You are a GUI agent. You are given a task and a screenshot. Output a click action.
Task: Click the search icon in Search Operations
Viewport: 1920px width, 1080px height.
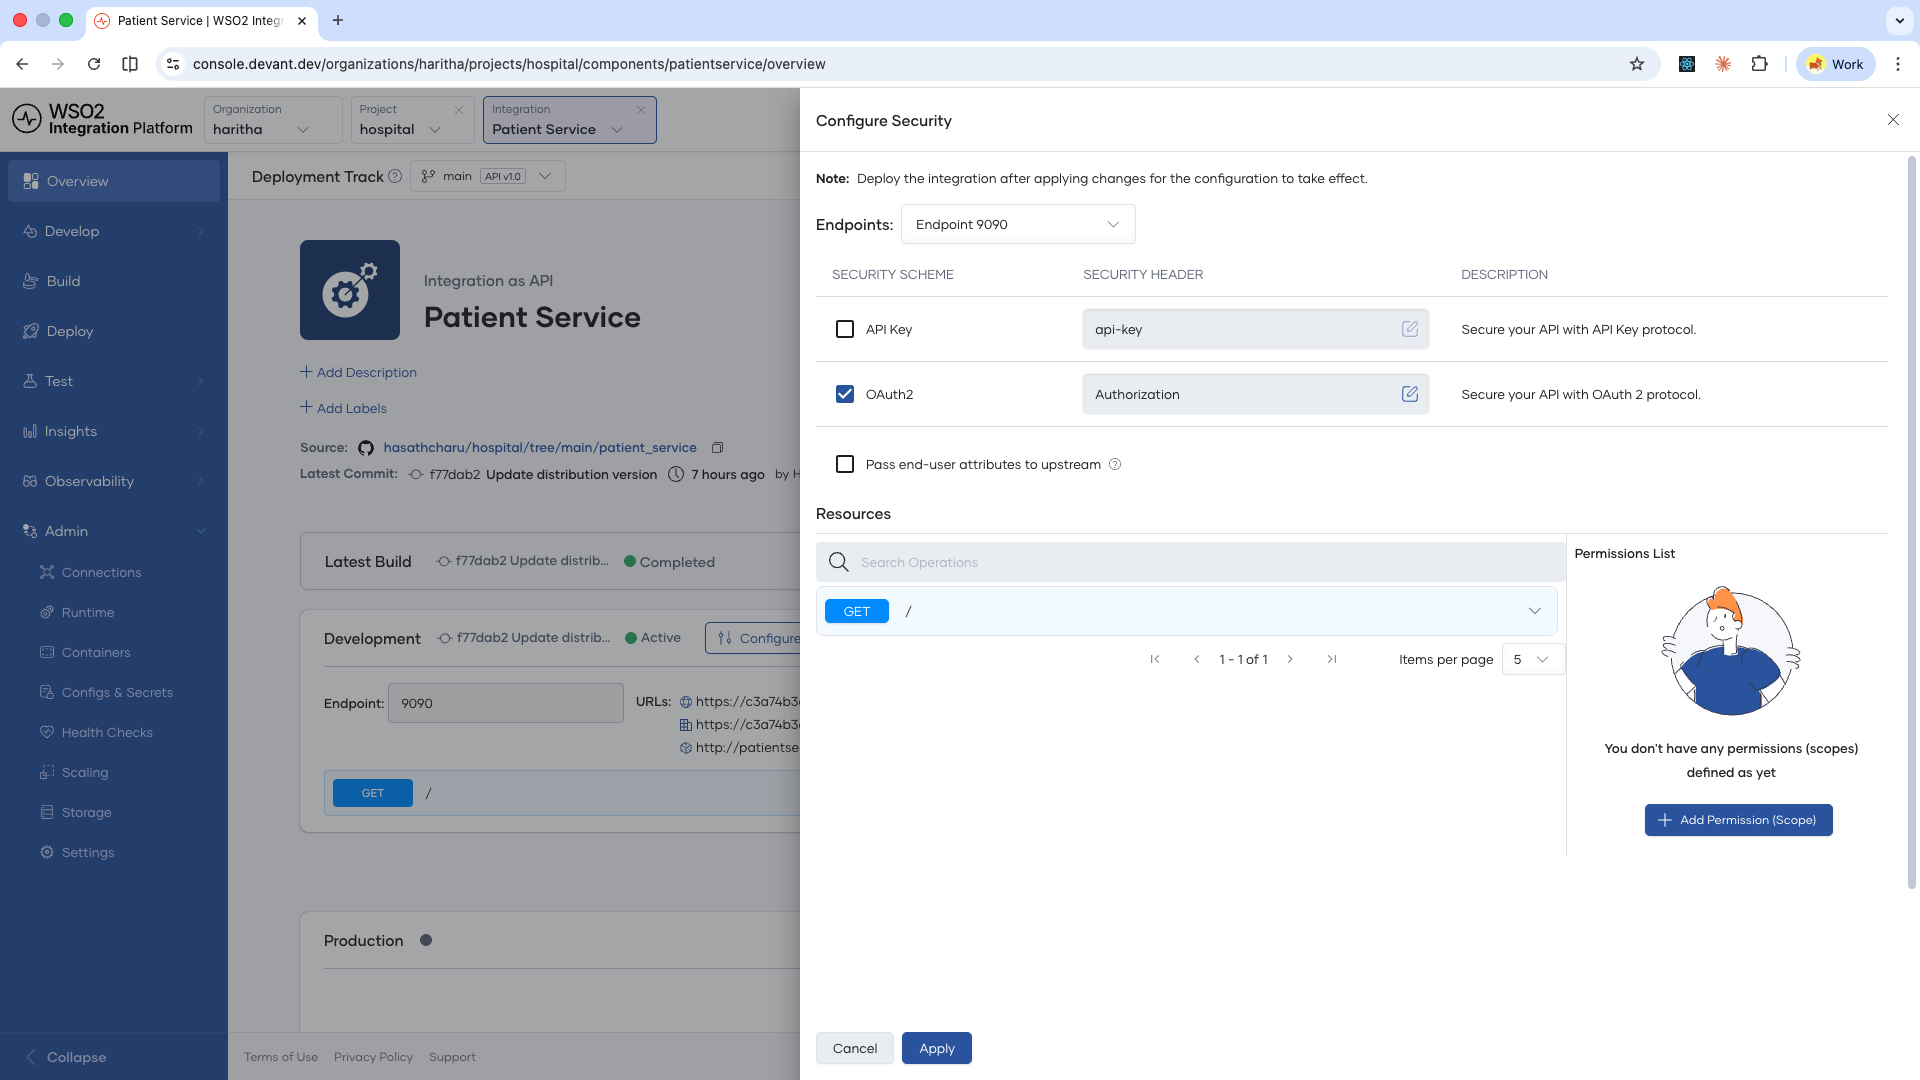[x=839, y=562]
